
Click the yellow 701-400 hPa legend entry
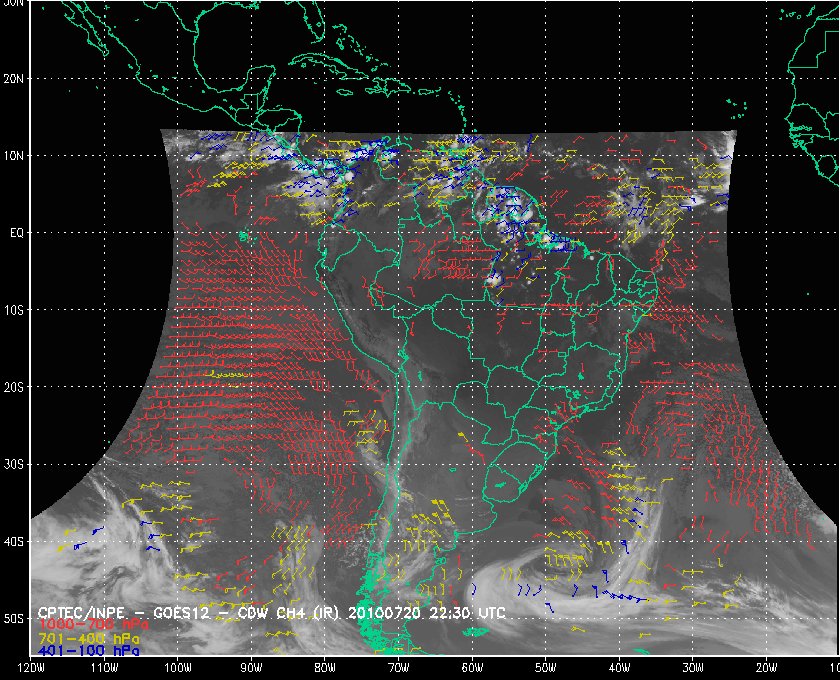click(89, 638)
